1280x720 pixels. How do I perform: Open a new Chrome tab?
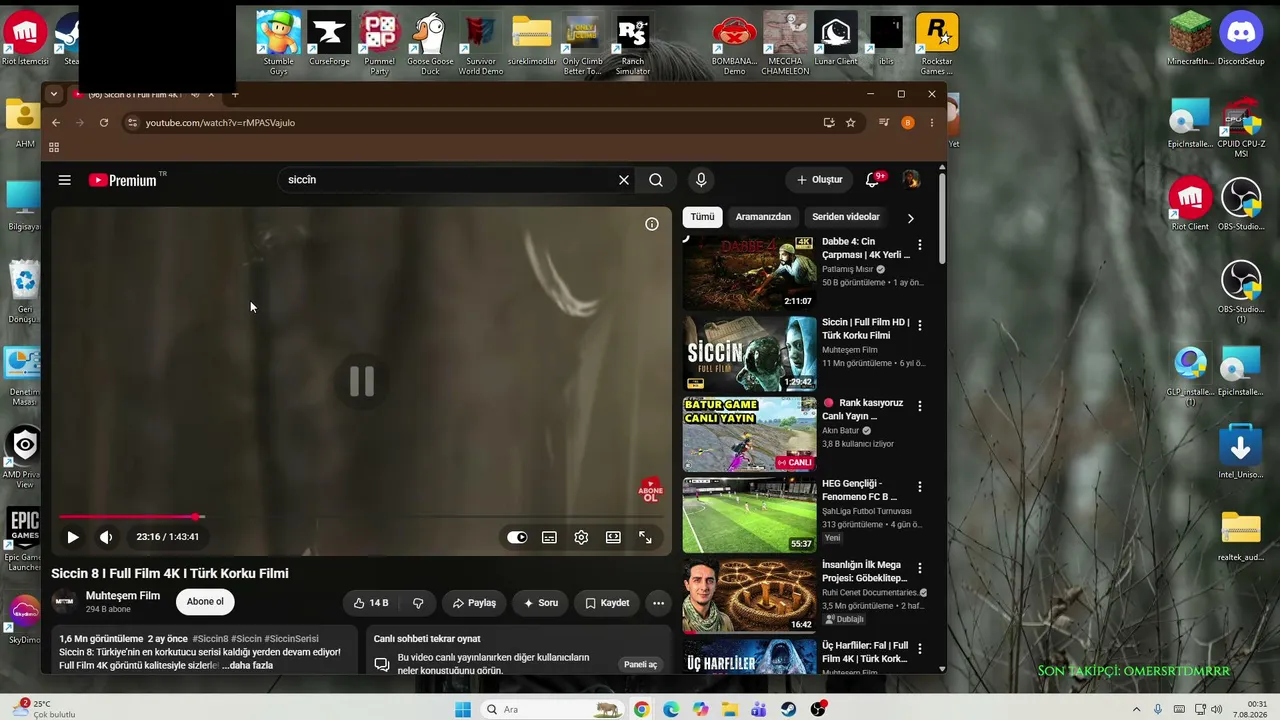click(x=235, y=94)
